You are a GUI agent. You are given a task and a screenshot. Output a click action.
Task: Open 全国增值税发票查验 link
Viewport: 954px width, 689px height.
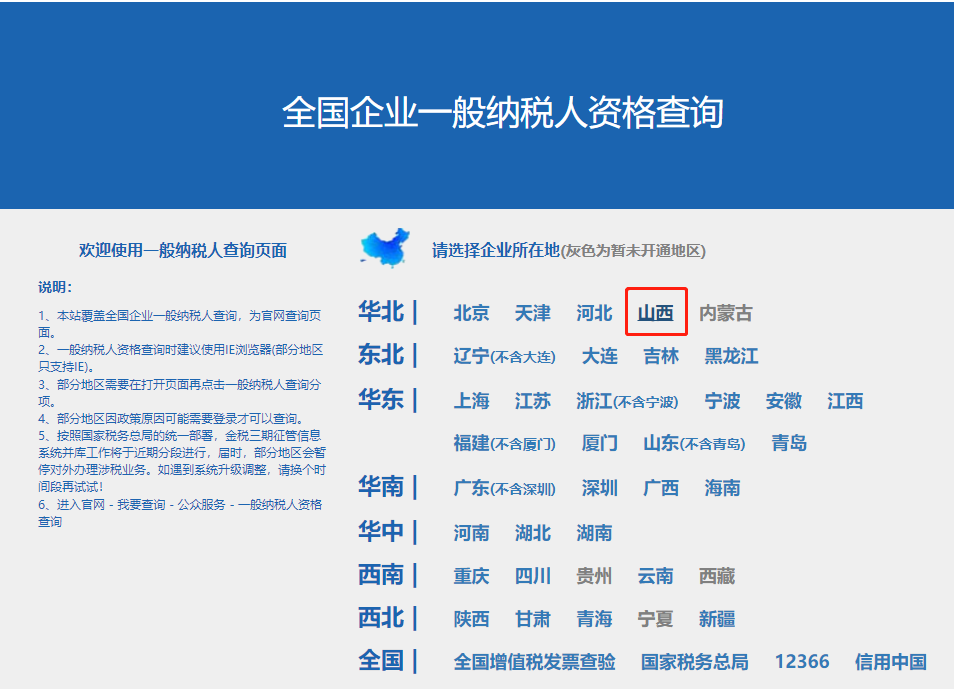pos(535,662)
